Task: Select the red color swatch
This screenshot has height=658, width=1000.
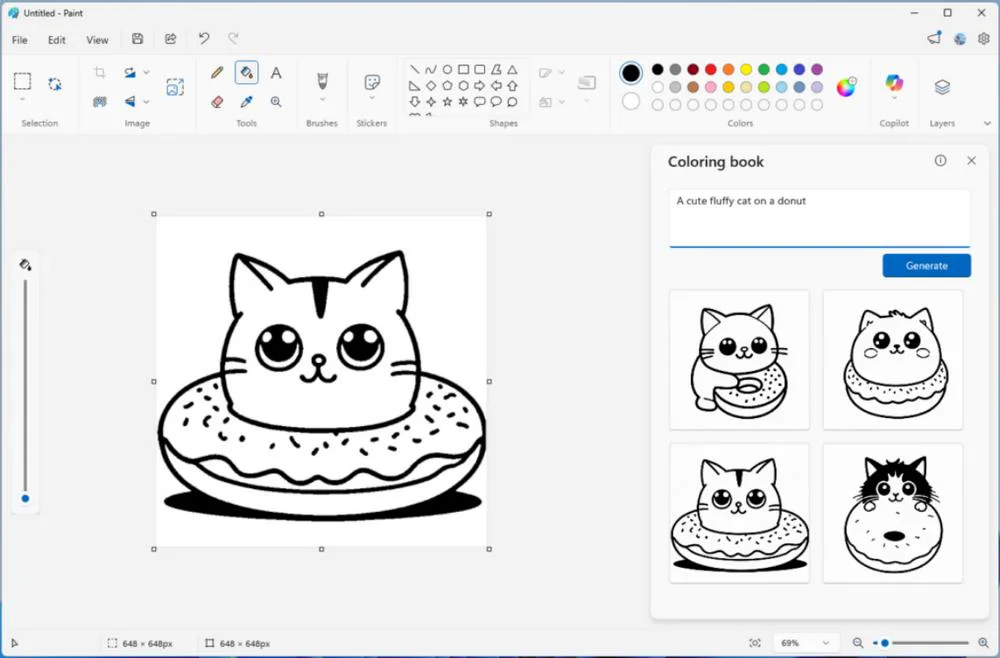Action: (x=710, y=68)
